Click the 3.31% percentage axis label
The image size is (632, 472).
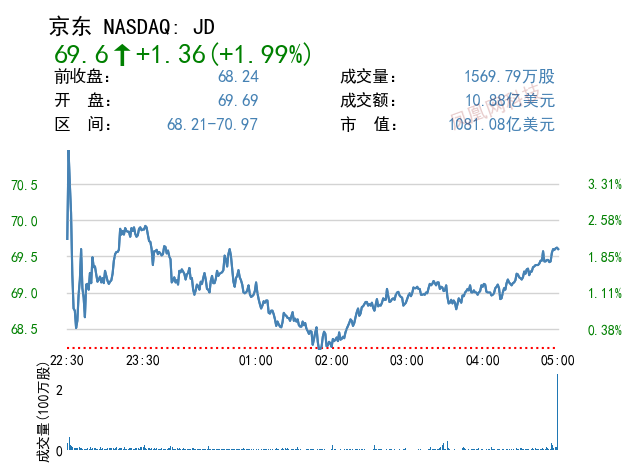tap(605, 185)
